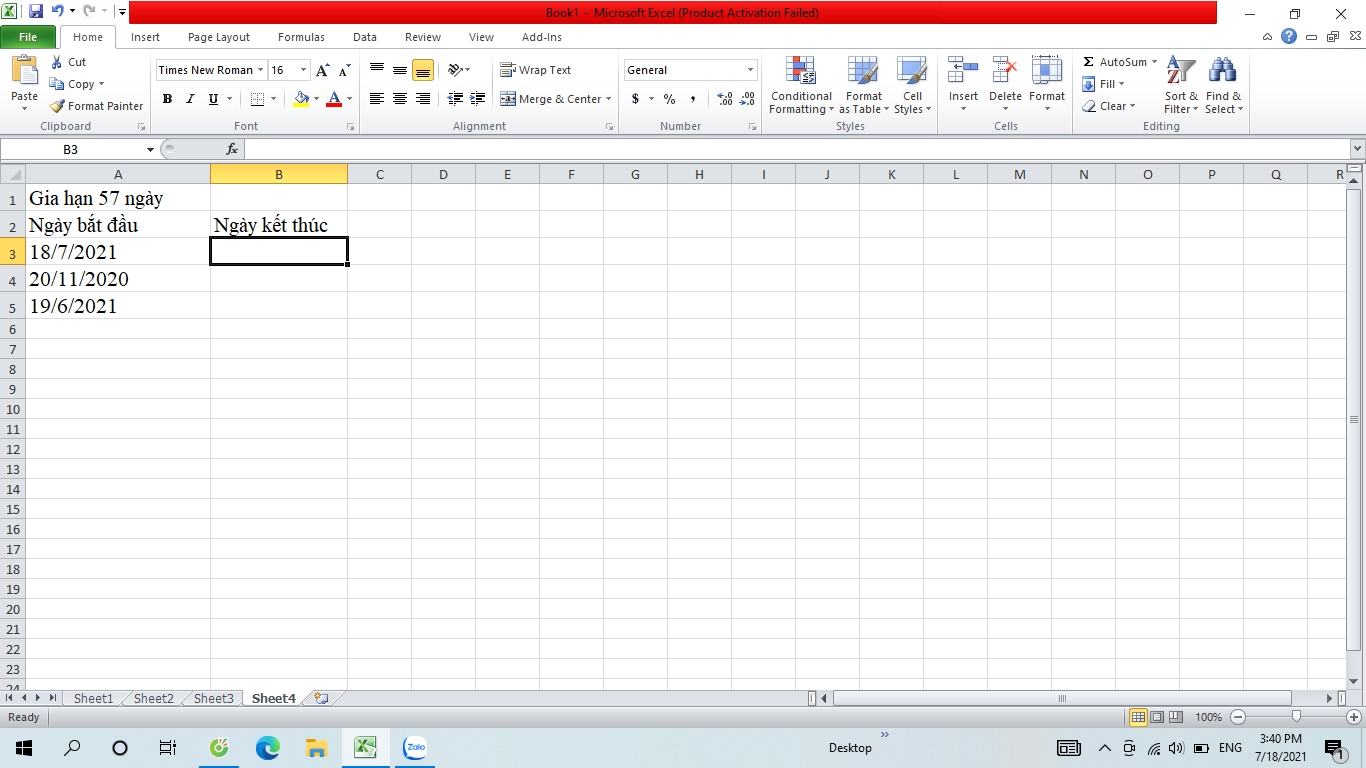Click the Zoom In plus button
The height and width of the screenshot is (768, 1366).
(1354, 717)
